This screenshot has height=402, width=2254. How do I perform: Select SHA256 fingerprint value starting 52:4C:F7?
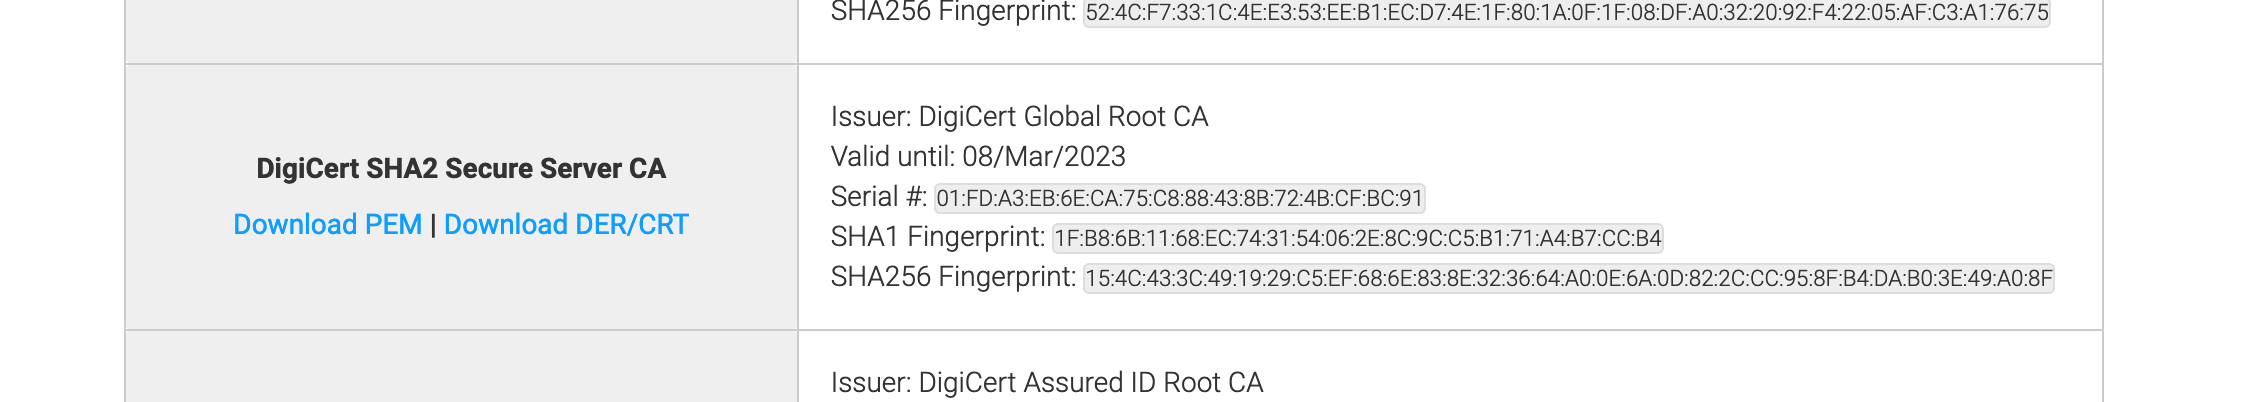(1567, 13)
